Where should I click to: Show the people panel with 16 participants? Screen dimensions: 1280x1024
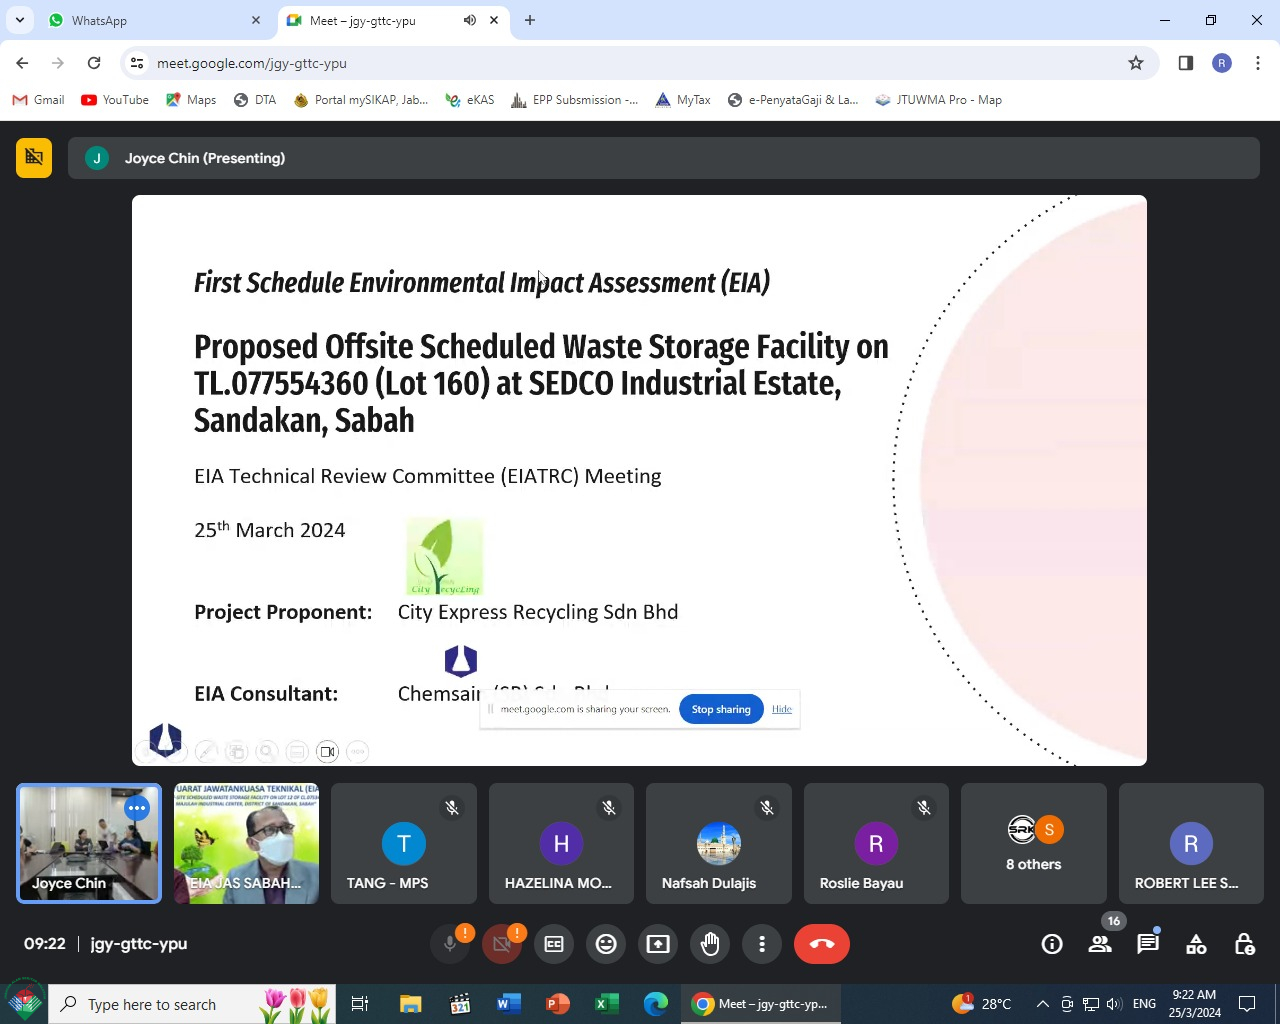tap(1100, 944)
